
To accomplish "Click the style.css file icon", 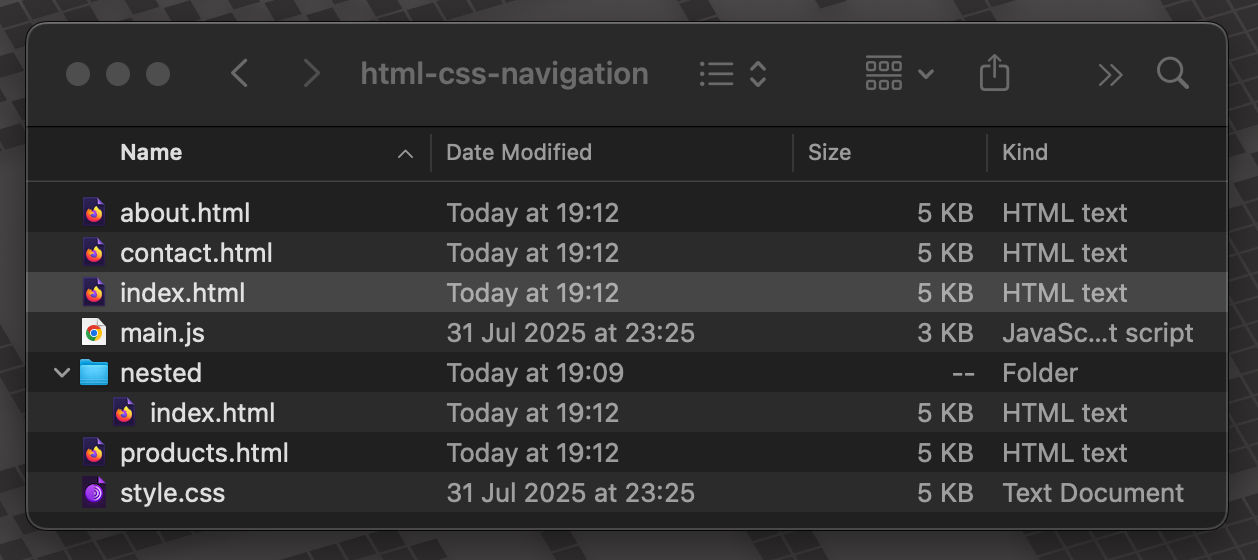I will pyautogui.click(x=94, y=493).
